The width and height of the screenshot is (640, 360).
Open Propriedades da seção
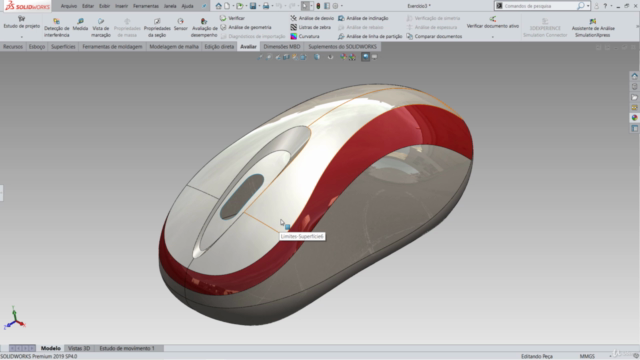[x=157, y=27]
